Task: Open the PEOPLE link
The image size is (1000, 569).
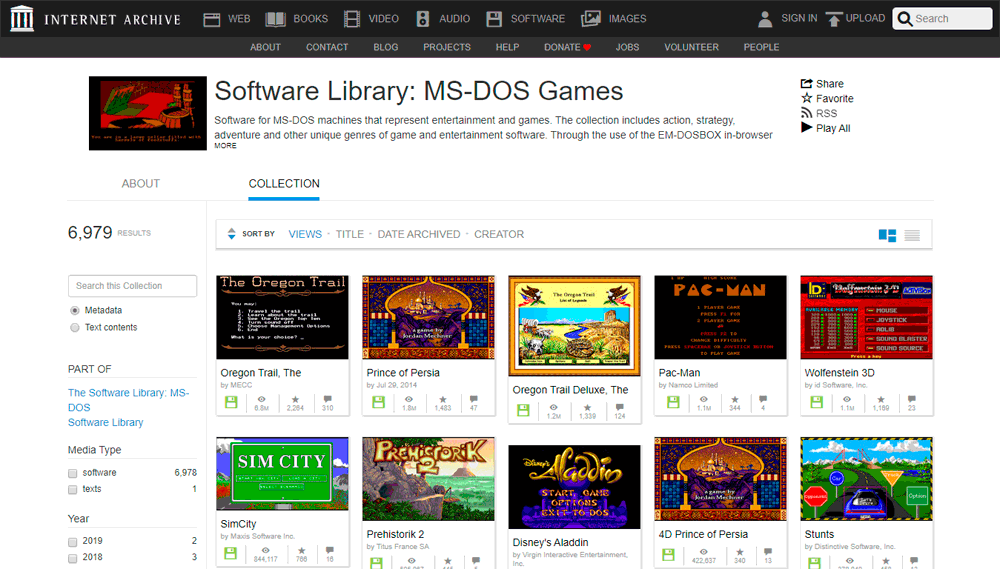Action: tap(761, 47)
